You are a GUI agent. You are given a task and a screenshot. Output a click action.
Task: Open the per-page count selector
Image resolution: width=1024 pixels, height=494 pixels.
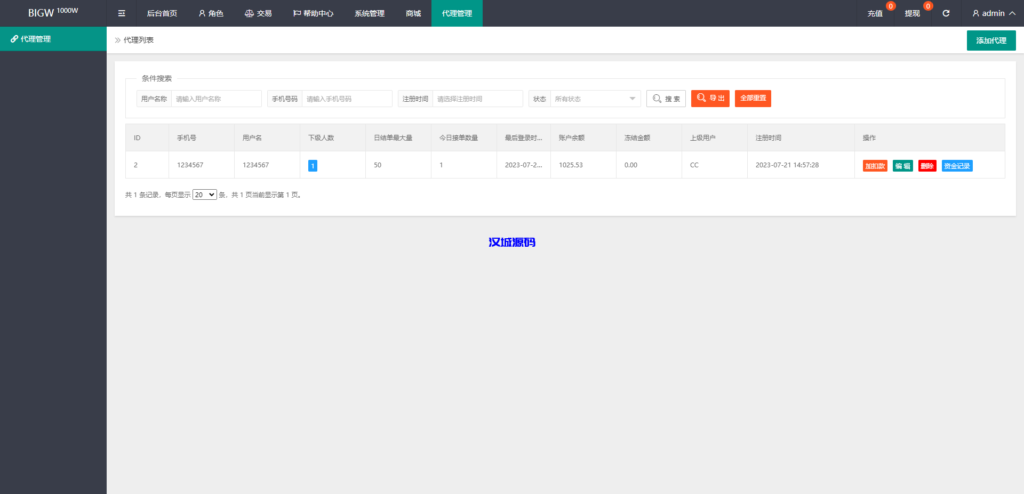(x=204, y=195)
